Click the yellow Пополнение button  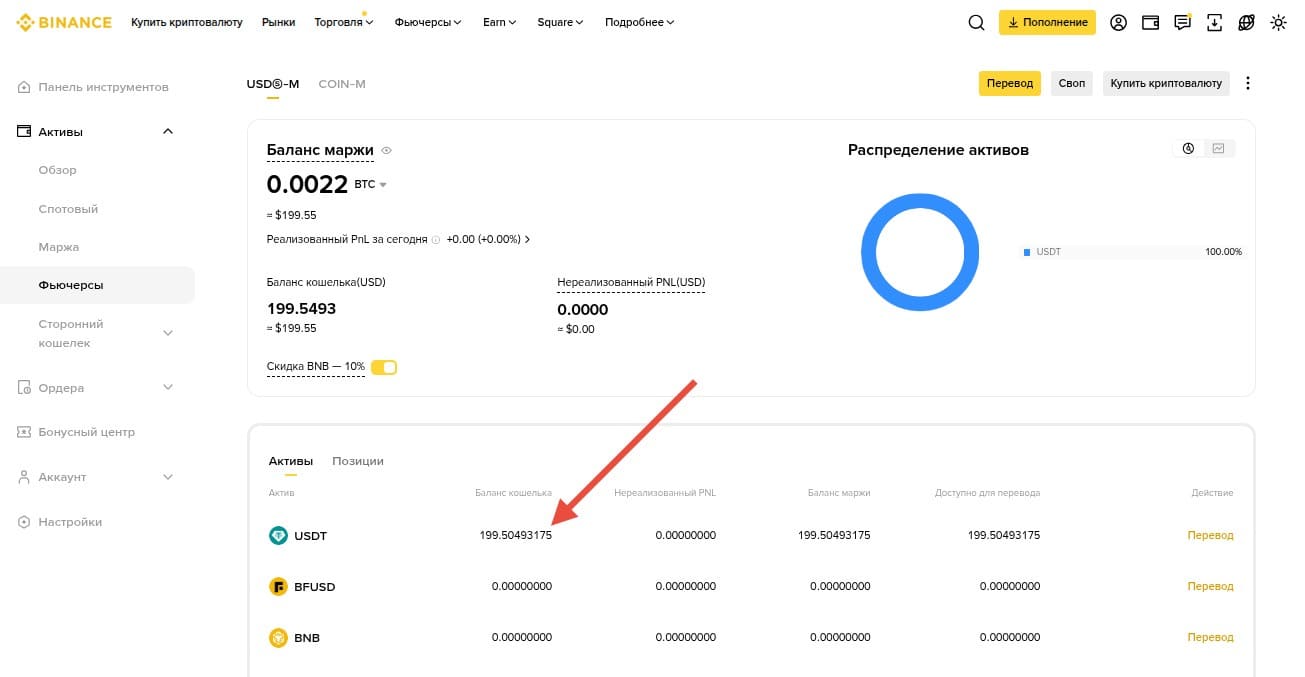coord(1047,22)
